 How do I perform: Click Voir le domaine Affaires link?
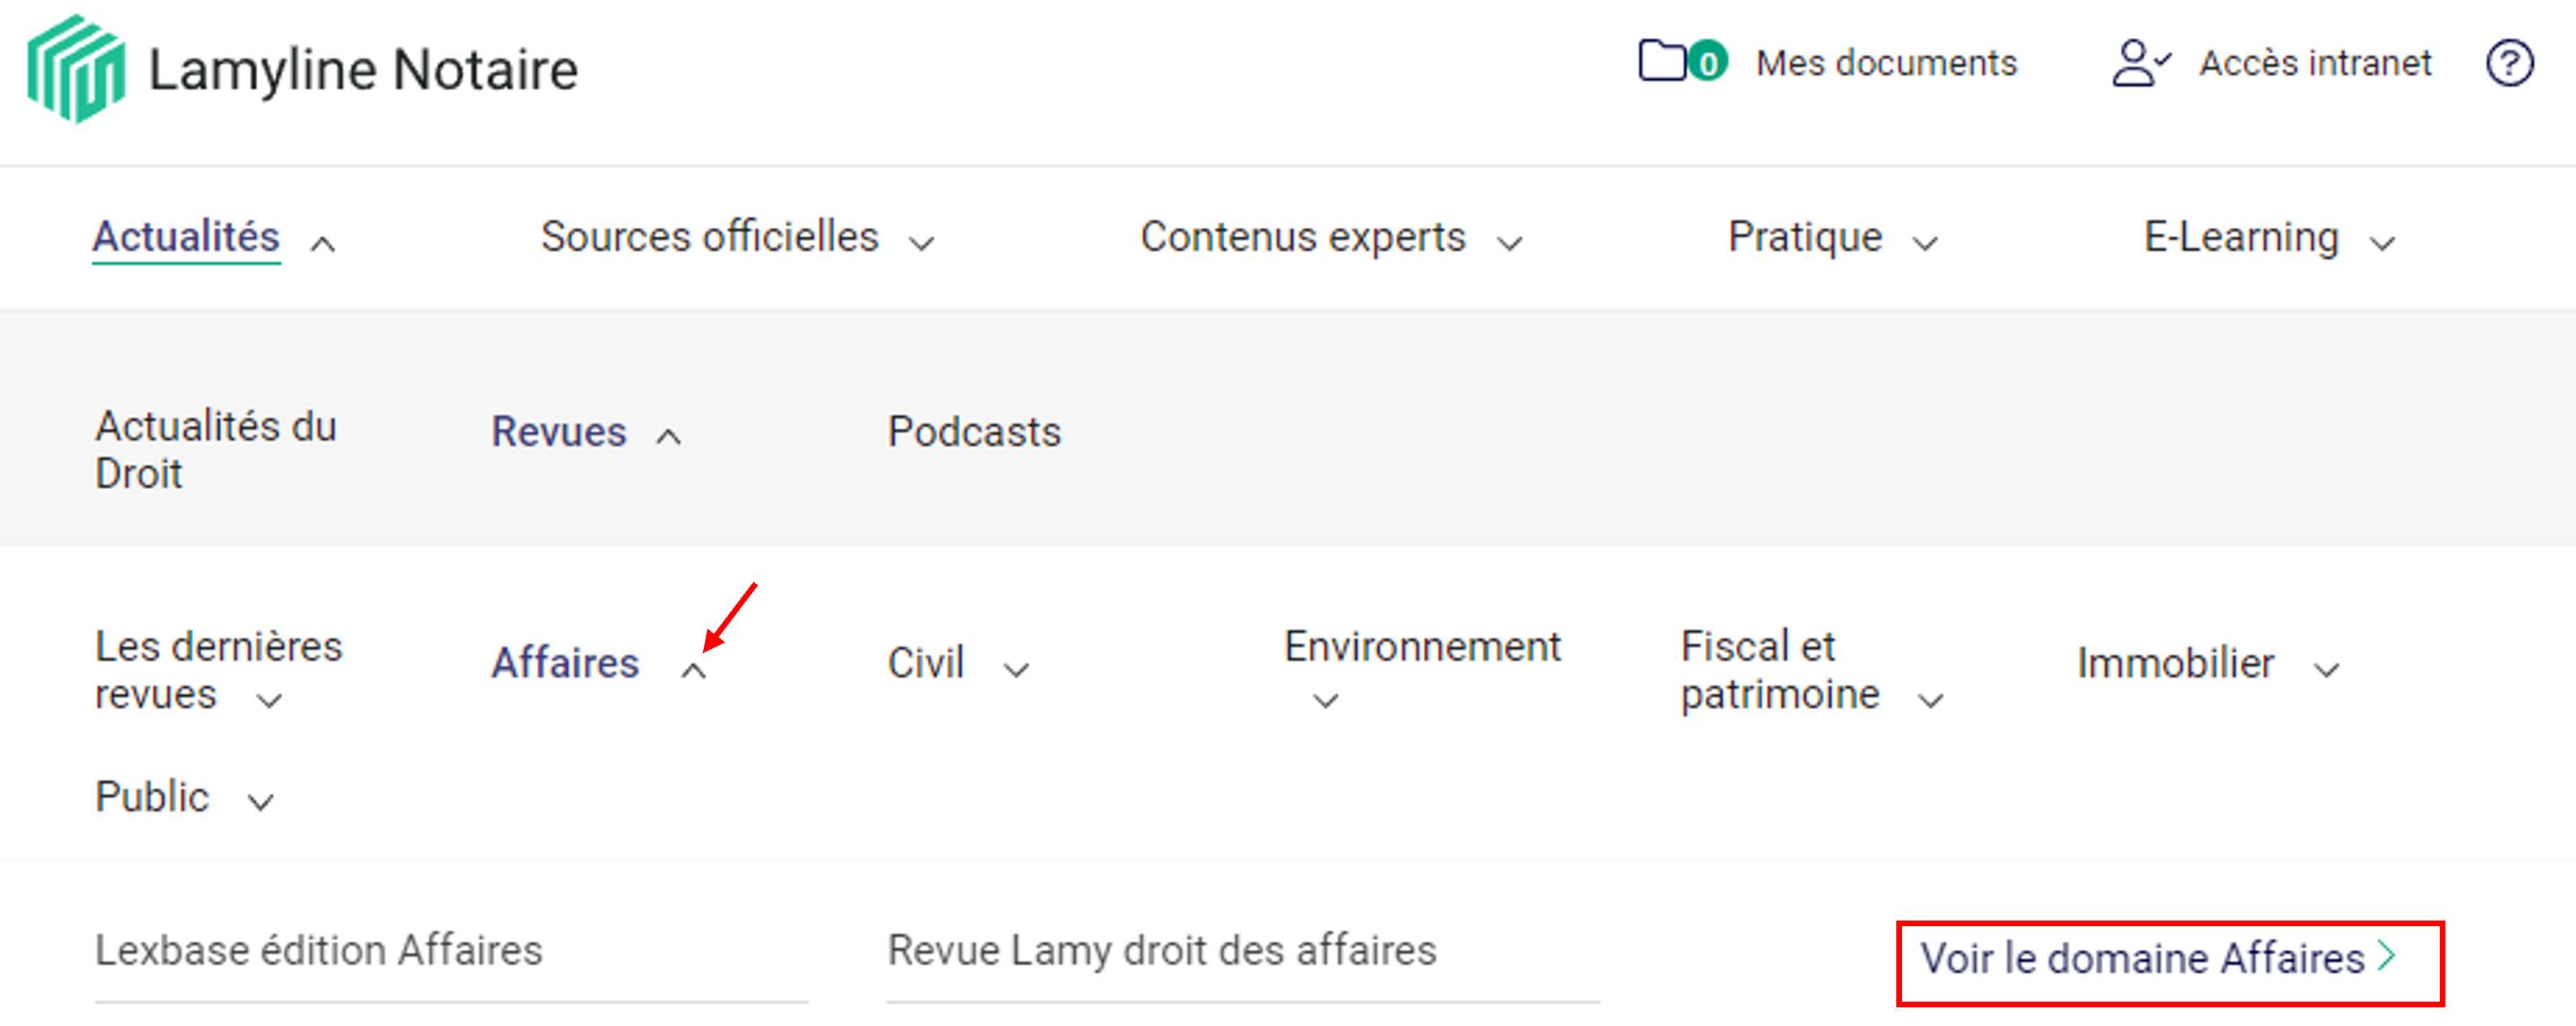(x=2141, y=958)
